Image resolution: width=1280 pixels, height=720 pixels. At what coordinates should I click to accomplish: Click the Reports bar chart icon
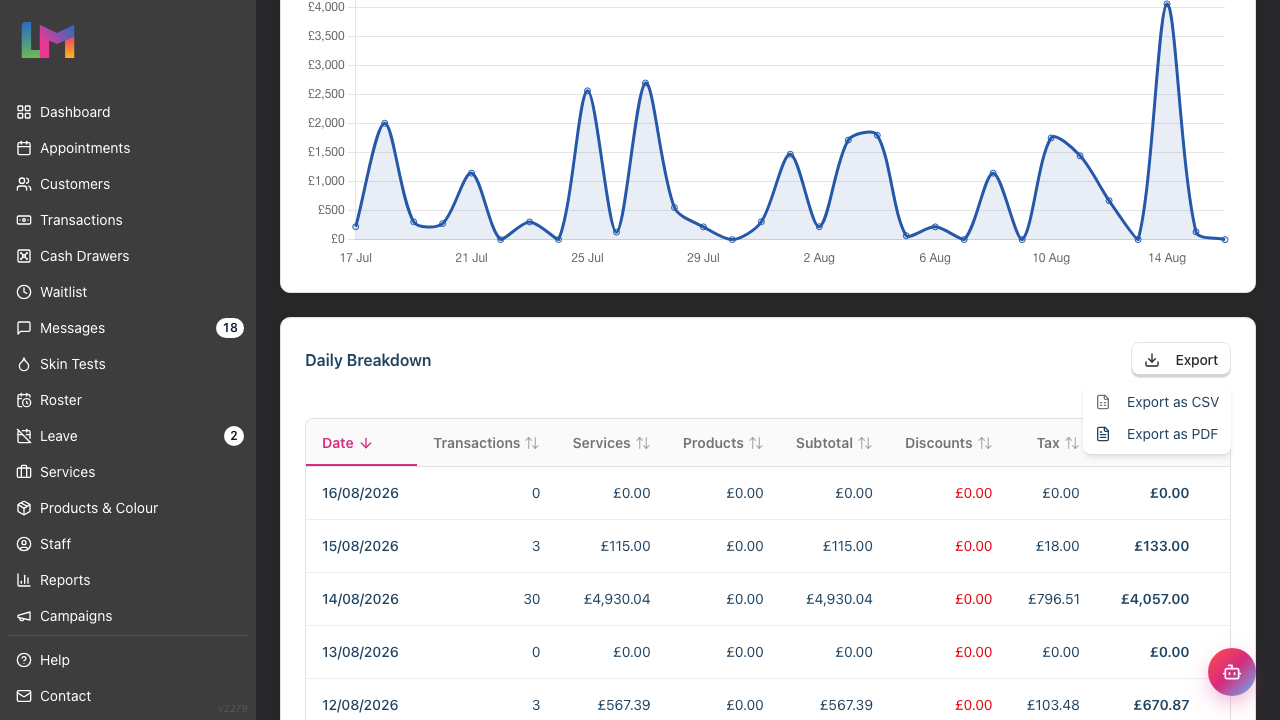pos(24,580)
